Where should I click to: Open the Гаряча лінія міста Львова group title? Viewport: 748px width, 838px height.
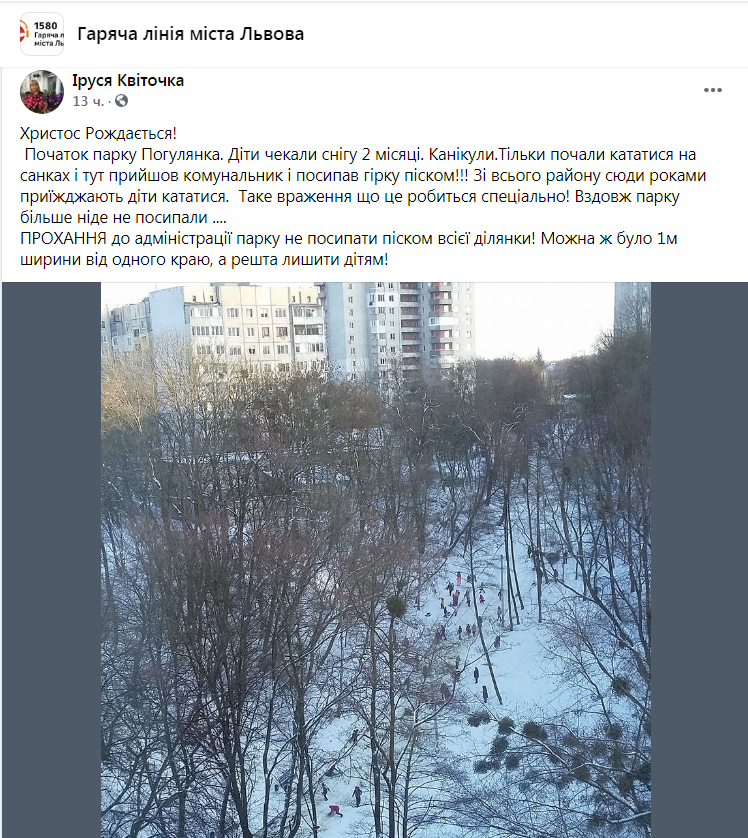point(191,34)
